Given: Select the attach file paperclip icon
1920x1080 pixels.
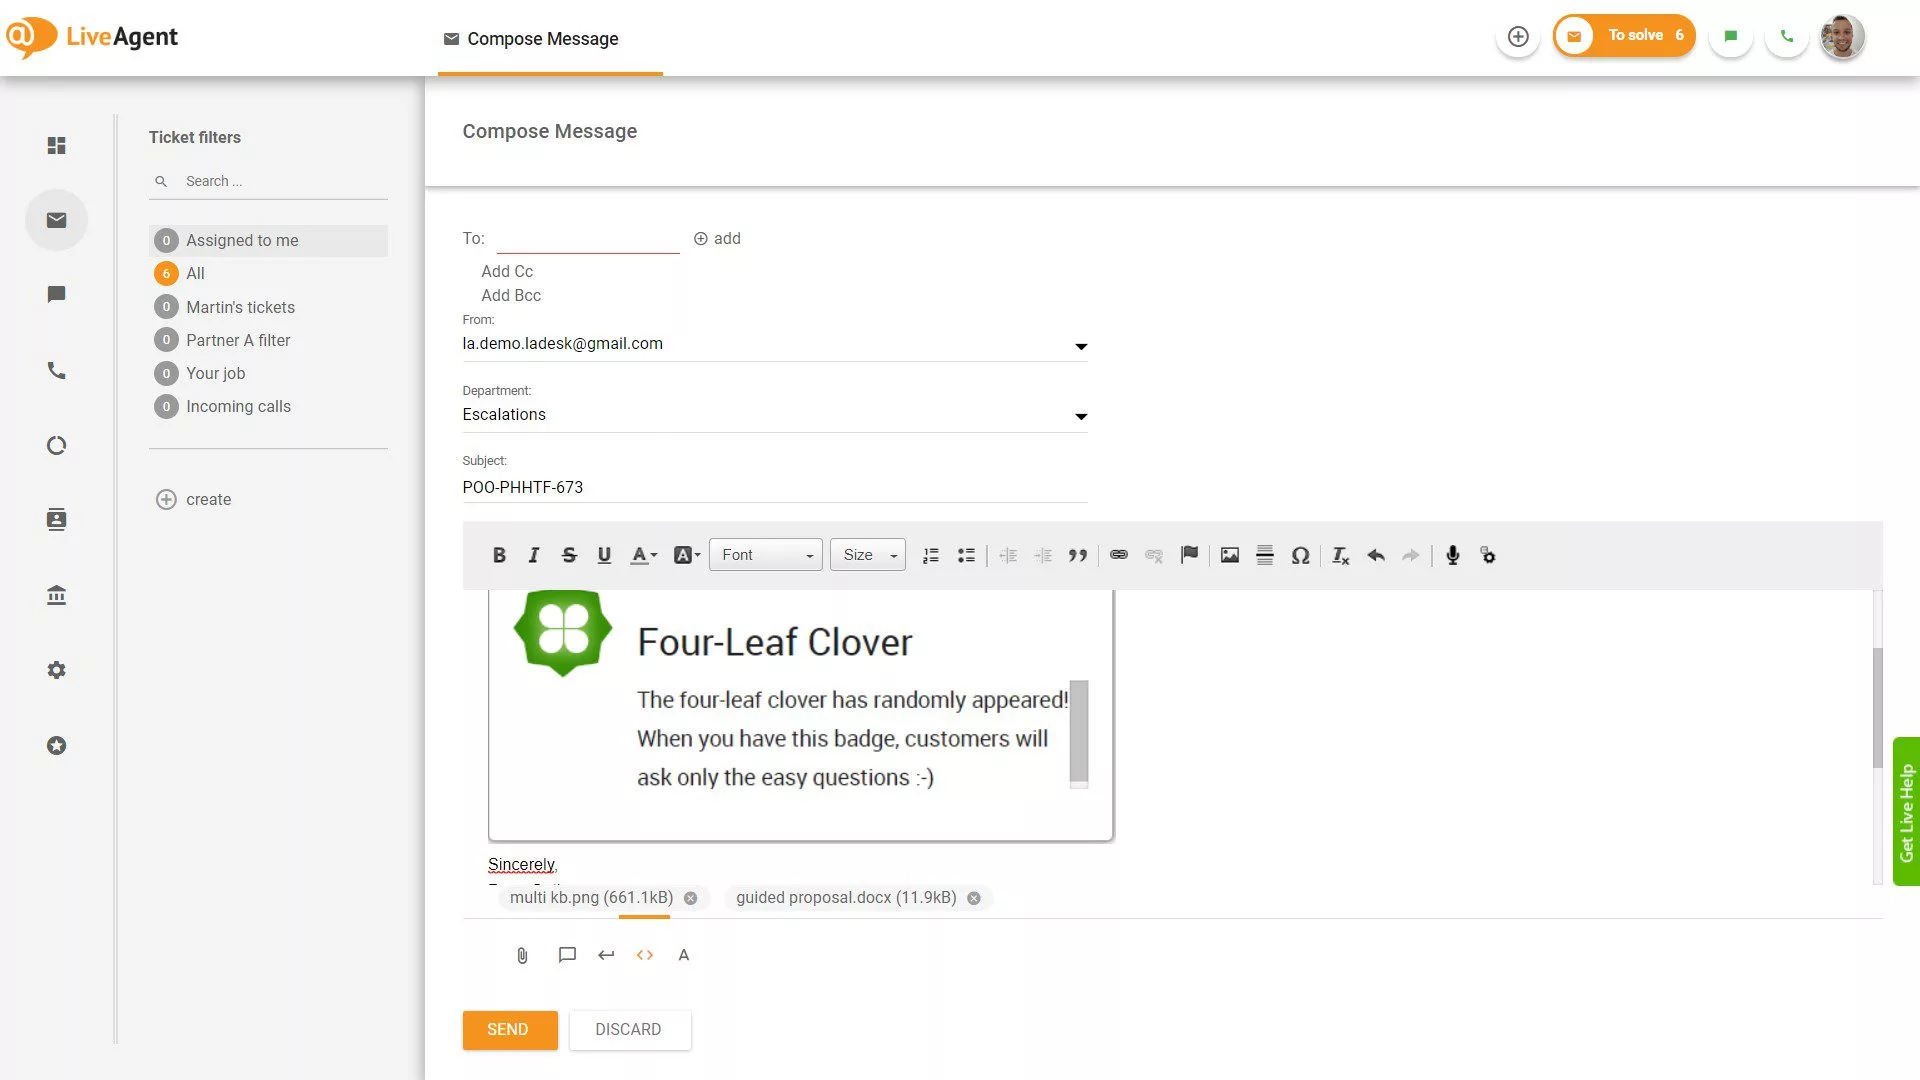Looking at the screenshot, I should pos(521,955).
